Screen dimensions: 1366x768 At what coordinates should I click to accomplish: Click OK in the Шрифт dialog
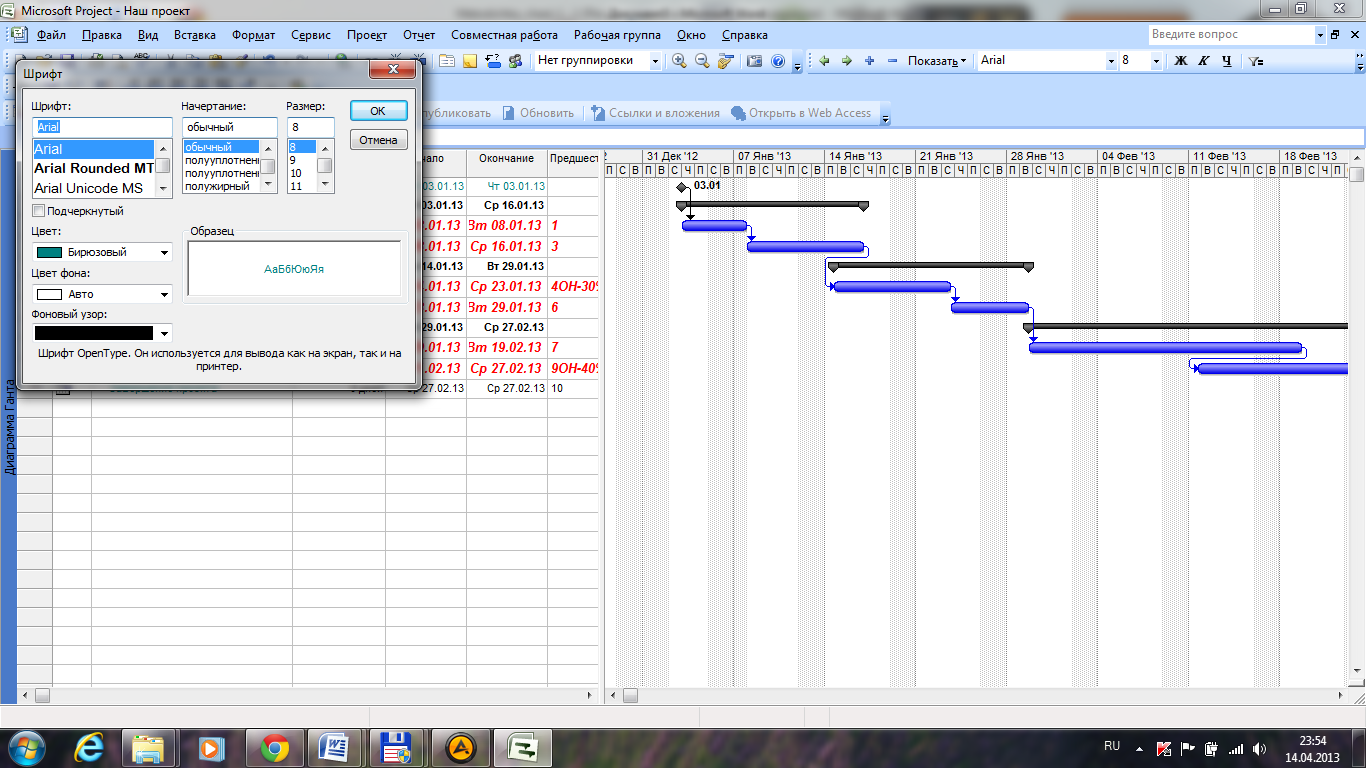click(x=378, y=111)
